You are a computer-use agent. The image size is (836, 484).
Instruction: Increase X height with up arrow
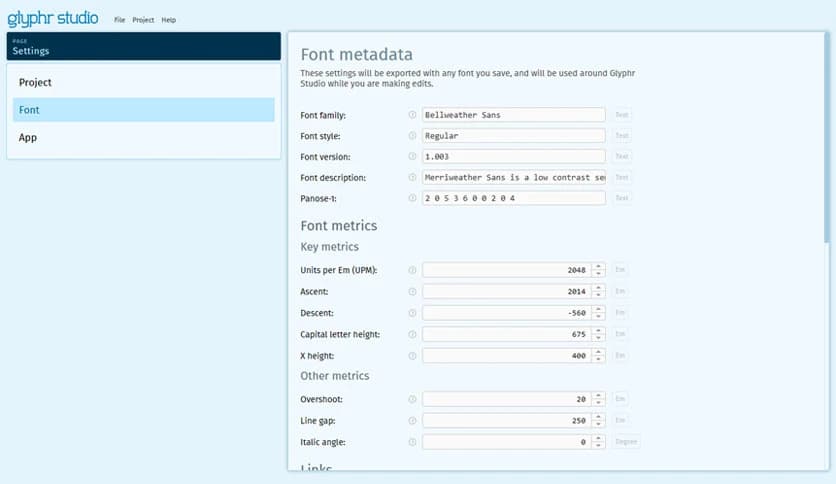tap(598, 352)
